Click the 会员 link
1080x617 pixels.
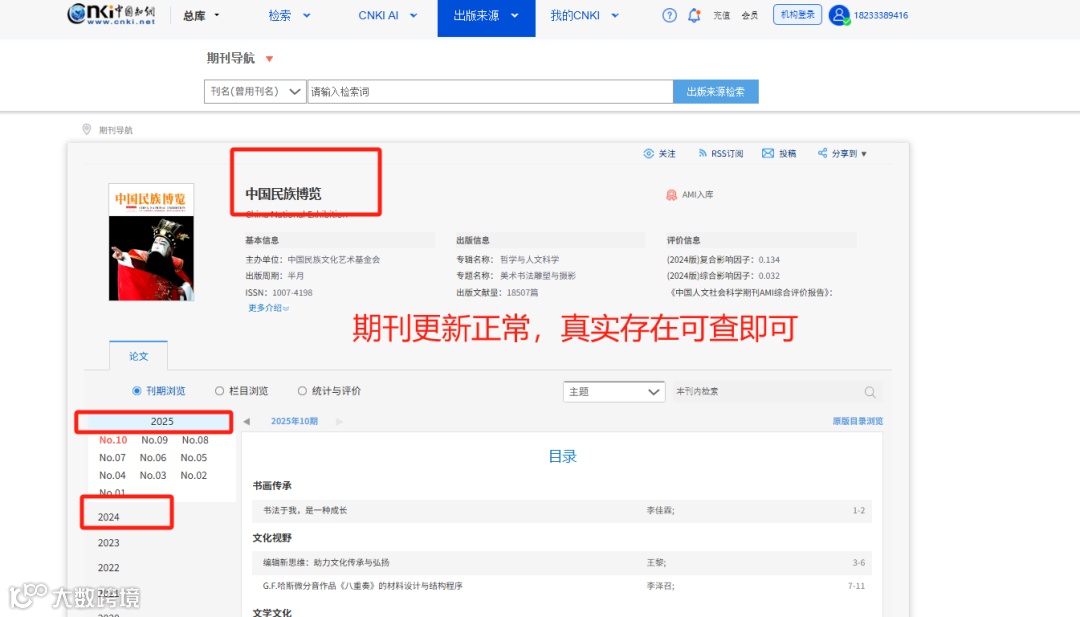749,15
